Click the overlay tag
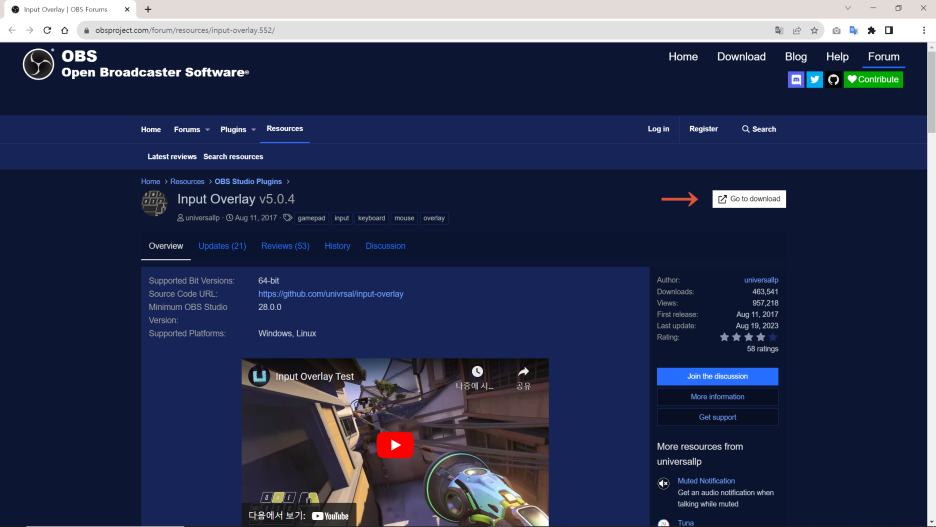936x527 pixels. 434,218
